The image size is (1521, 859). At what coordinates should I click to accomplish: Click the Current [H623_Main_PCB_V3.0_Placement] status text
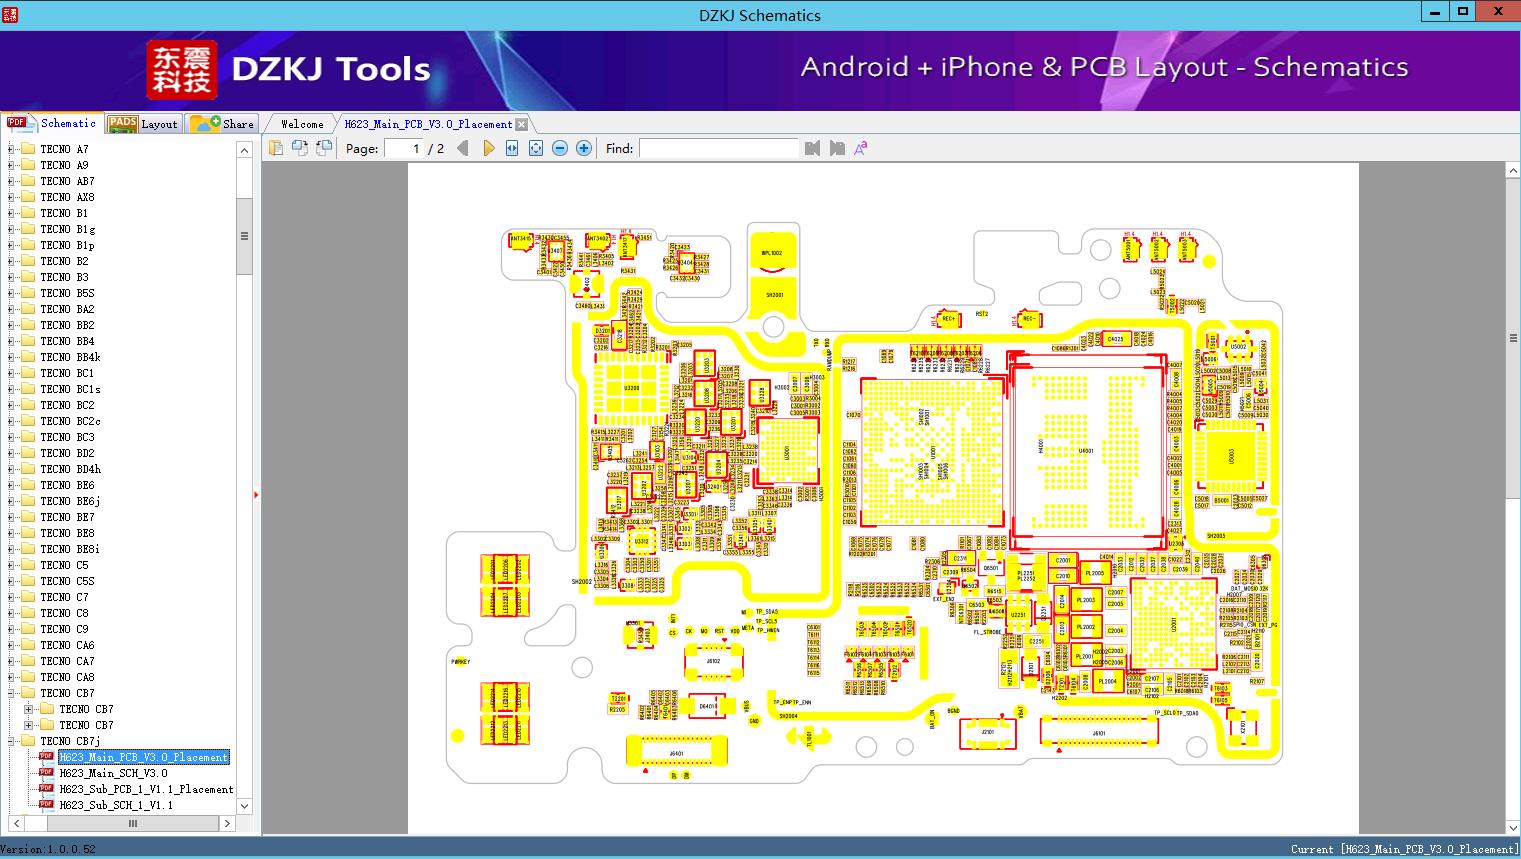[x=1404, y=849]
